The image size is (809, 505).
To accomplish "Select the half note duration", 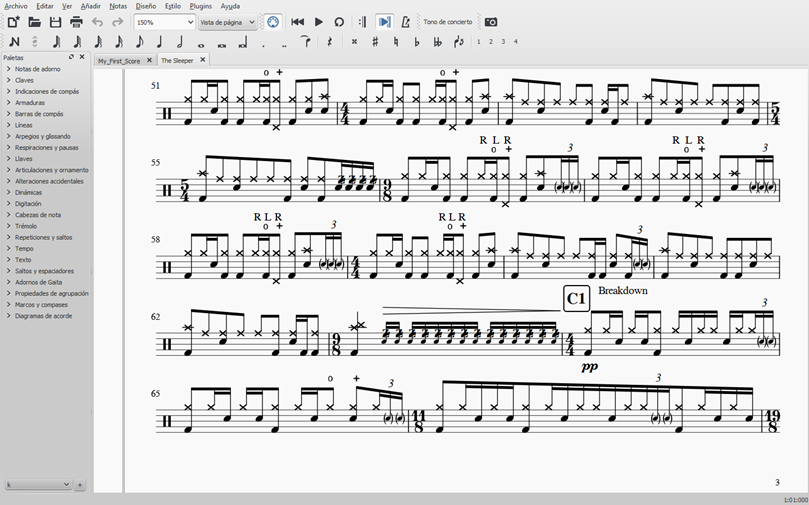I will [180, 42].
